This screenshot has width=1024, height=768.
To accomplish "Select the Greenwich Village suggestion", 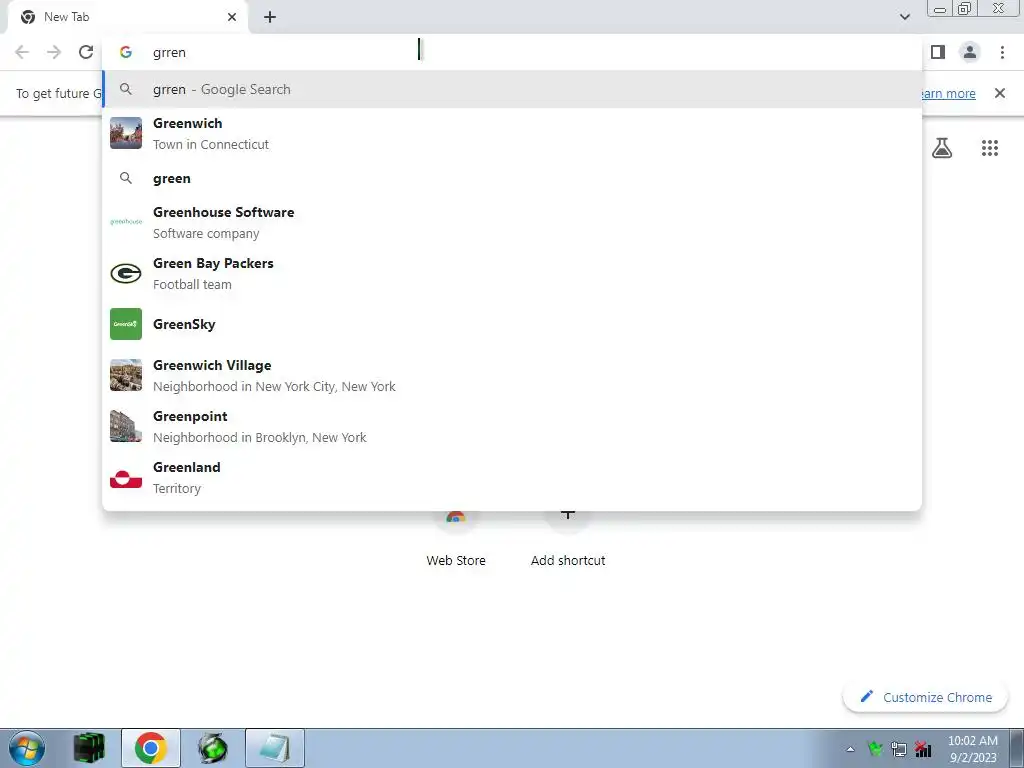I will [x=513, y=375].
